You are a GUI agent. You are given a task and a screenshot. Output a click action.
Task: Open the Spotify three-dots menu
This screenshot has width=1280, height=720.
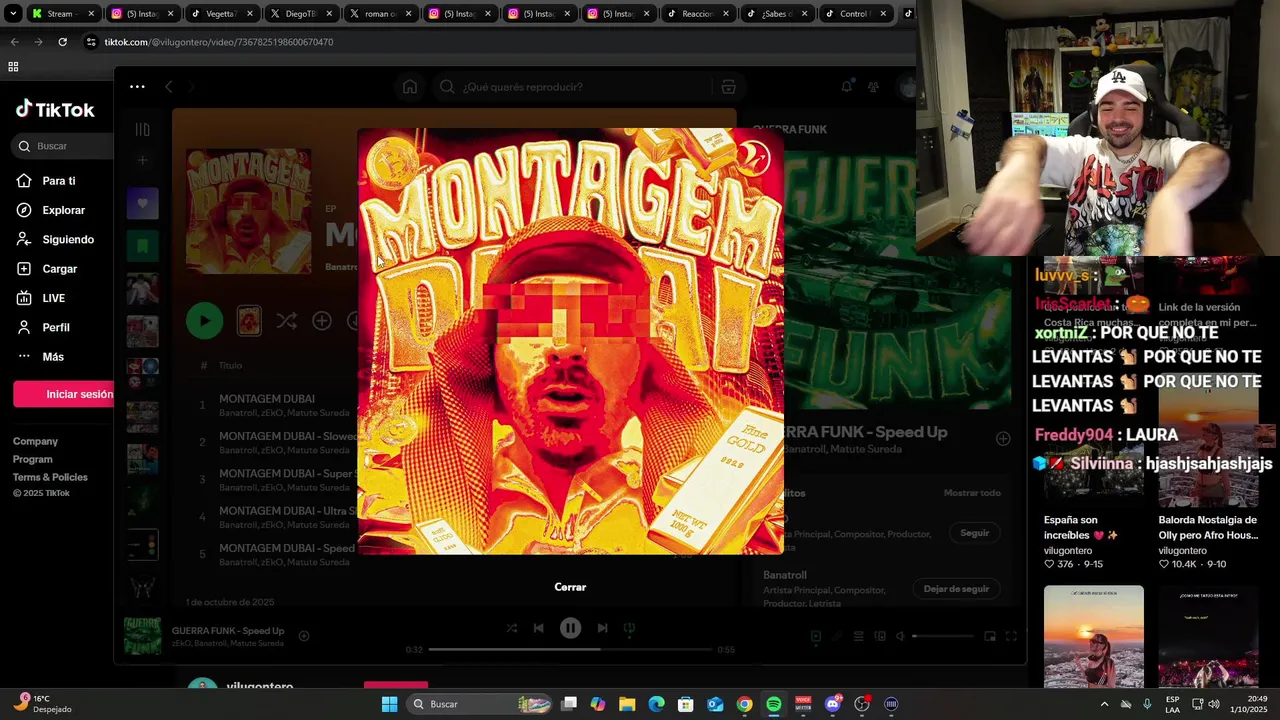[137, 87]
